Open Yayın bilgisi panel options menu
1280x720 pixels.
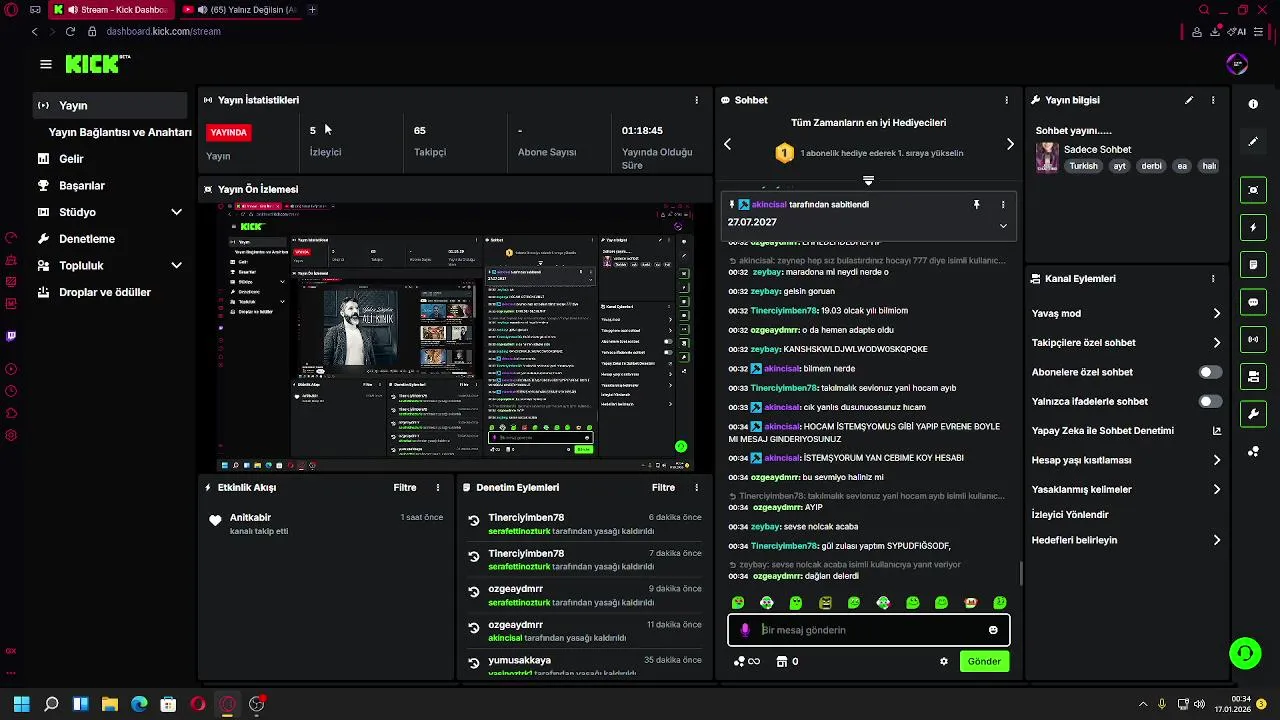click(x=1213, y=100)
